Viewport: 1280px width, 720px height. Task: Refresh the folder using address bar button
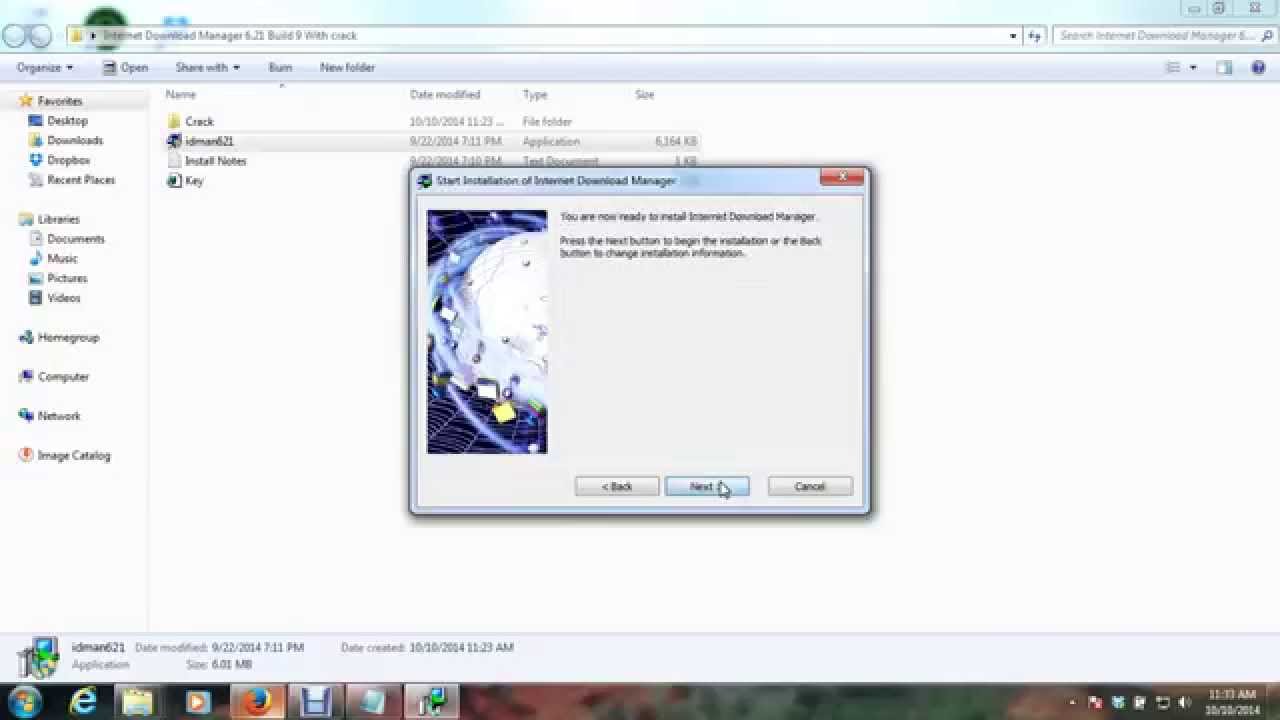coord(1034,36)
